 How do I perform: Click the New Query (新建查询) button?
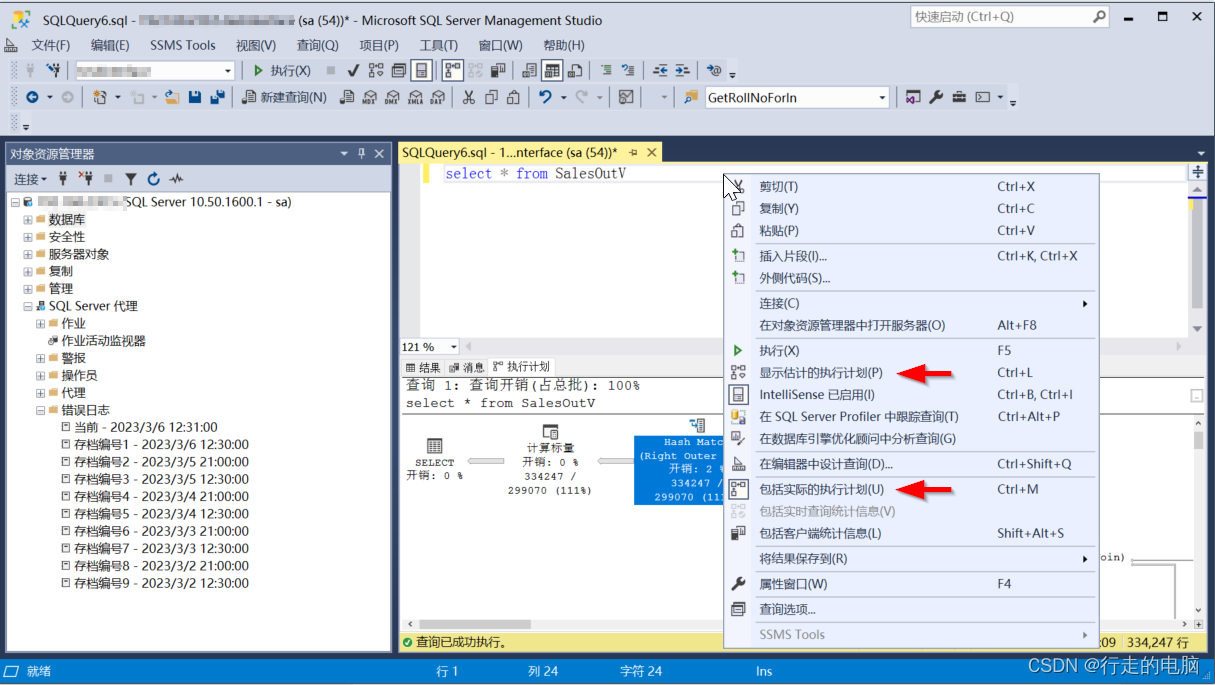pyautogui.click(x=286, y=97)
